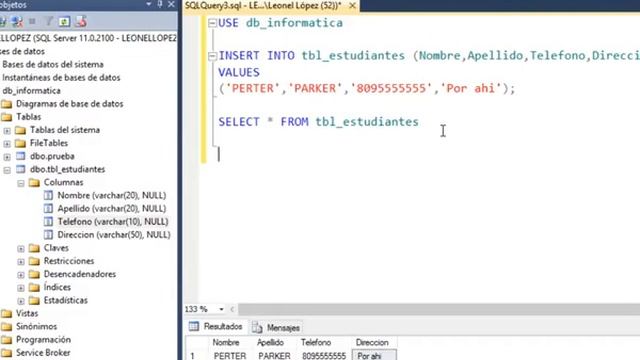
Task: Click the Tablas folder icon
Action: (7, 117)
